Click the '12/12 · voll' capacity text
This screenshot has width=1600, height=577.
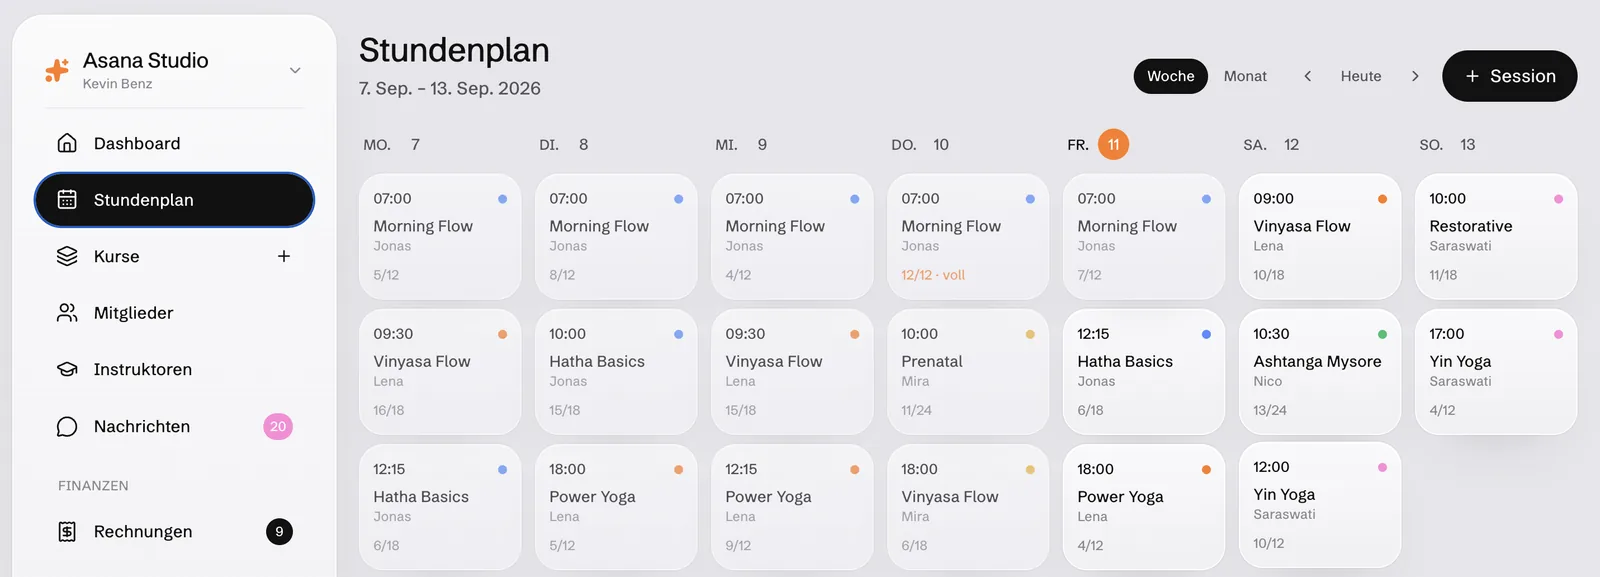point(933,275)
